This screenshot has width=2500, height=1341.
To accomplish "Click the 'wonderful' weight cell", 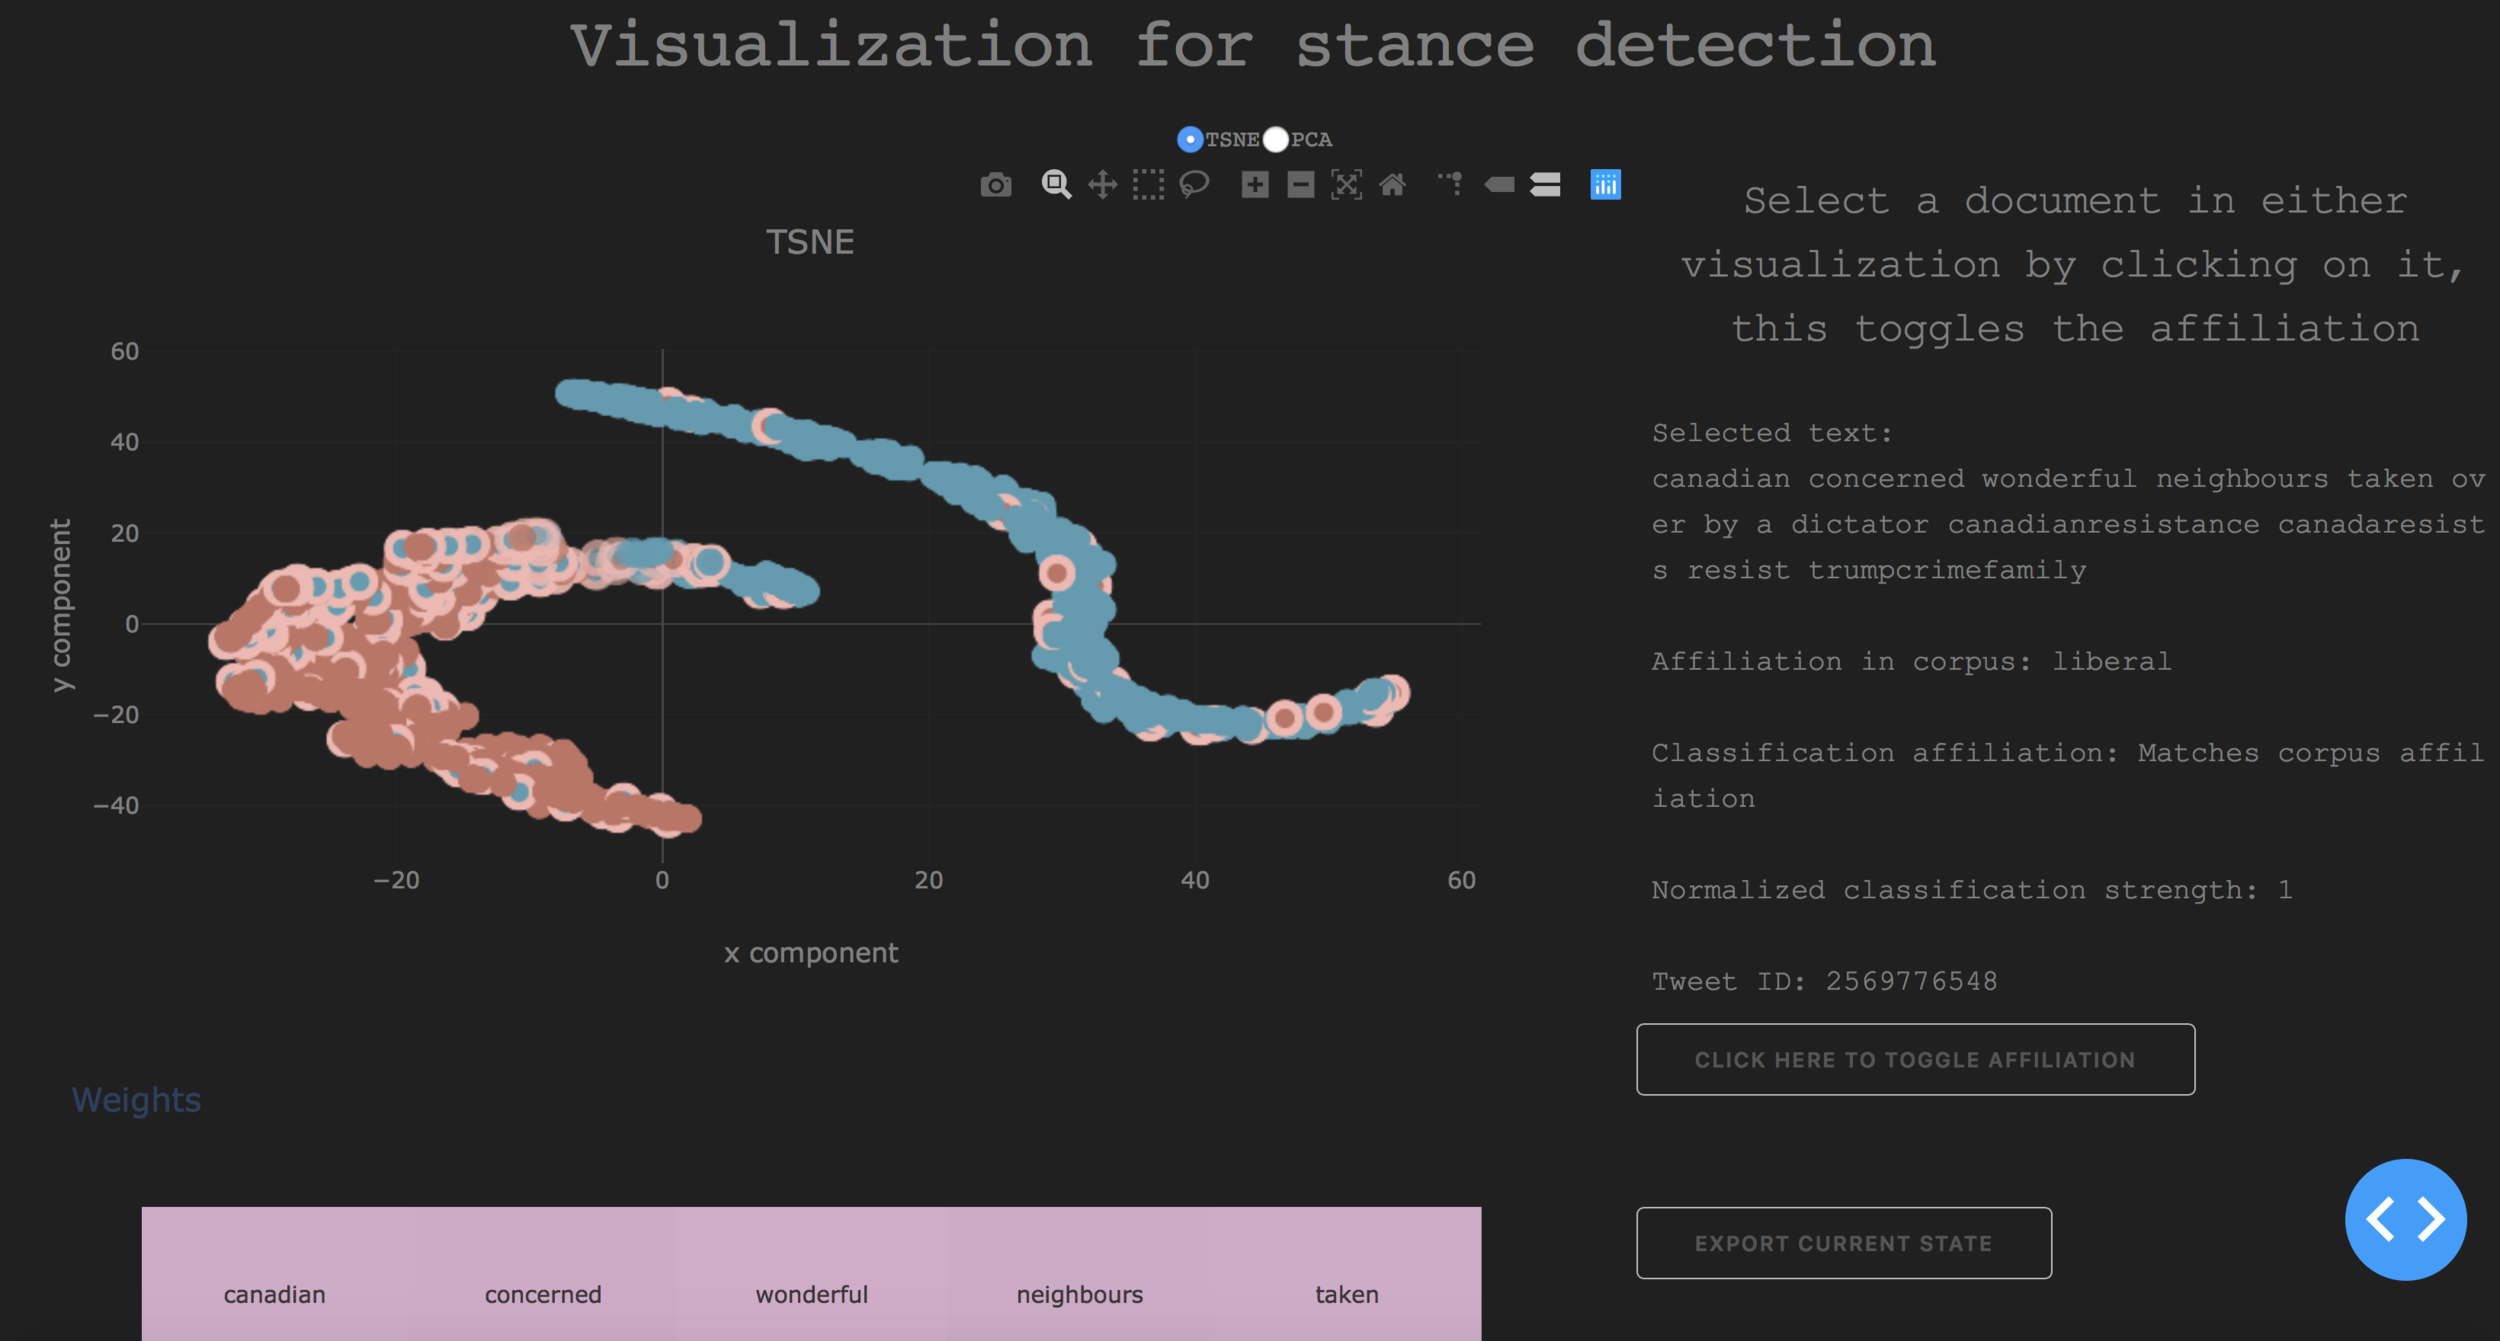I will click(811, 1294).
